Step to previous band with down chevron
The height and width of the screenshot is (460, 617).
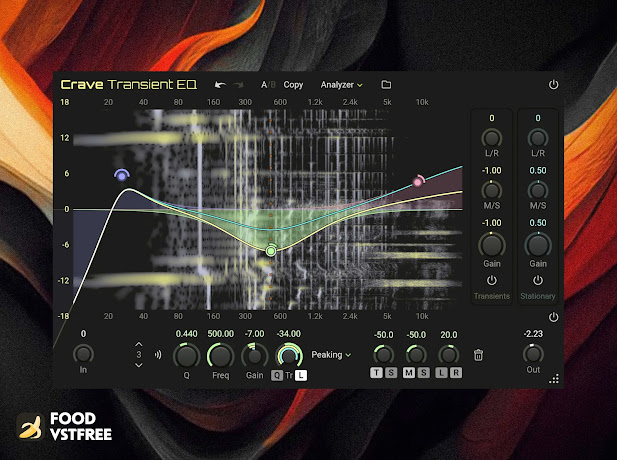[x=139, y=365]
